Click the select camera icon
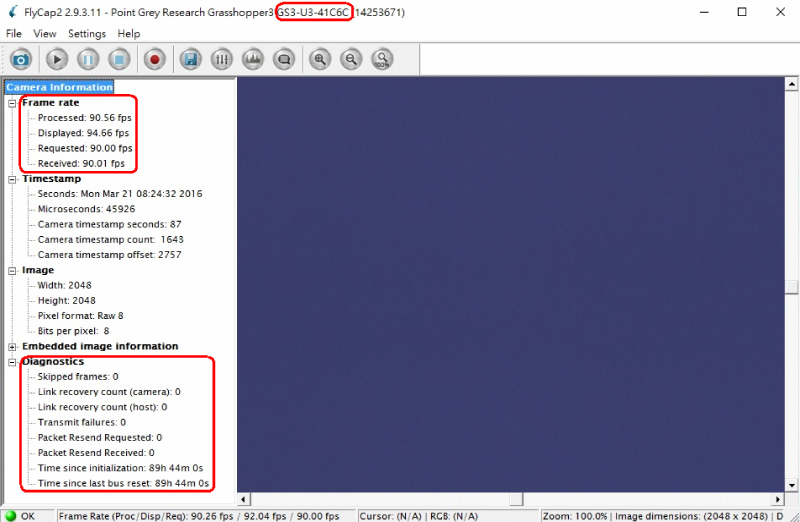 click(x=22, y=59)
